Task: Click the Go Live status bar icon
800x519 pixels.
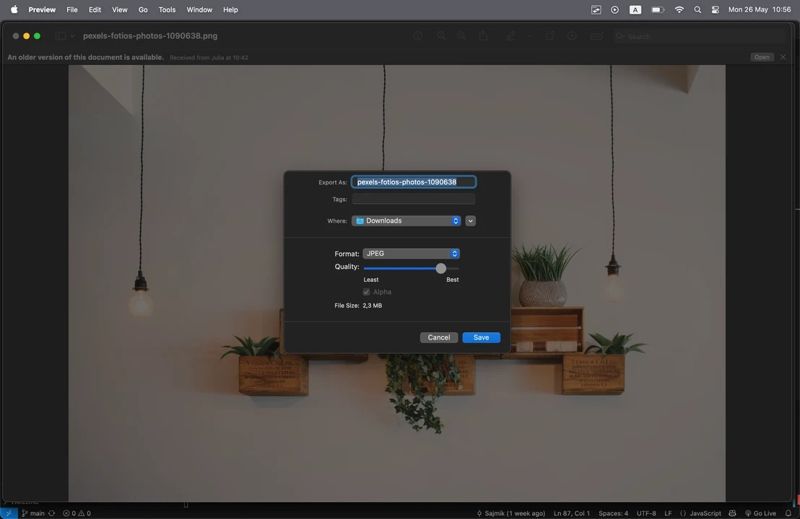Action: point(760,513)
